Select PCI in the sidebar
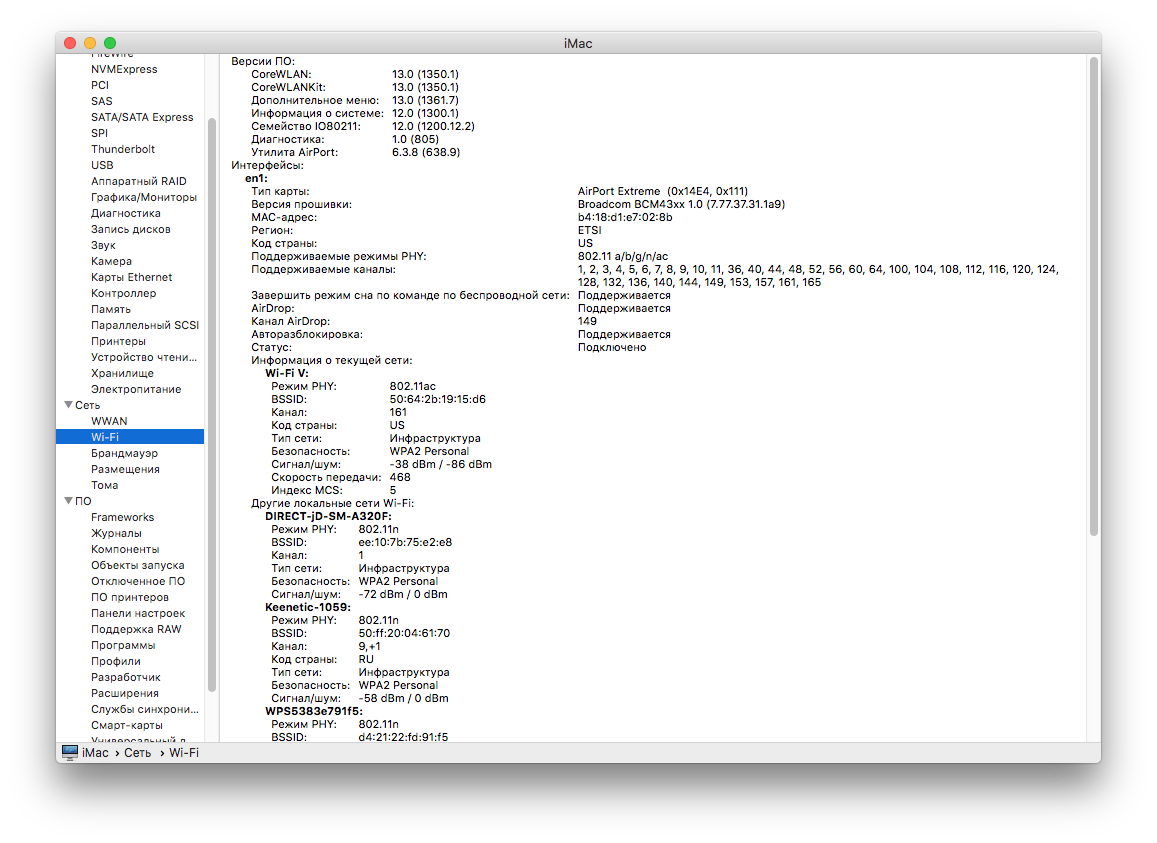Image resolution: width=1157 pixels, height=843 pixels. click(x=100, y=85)
